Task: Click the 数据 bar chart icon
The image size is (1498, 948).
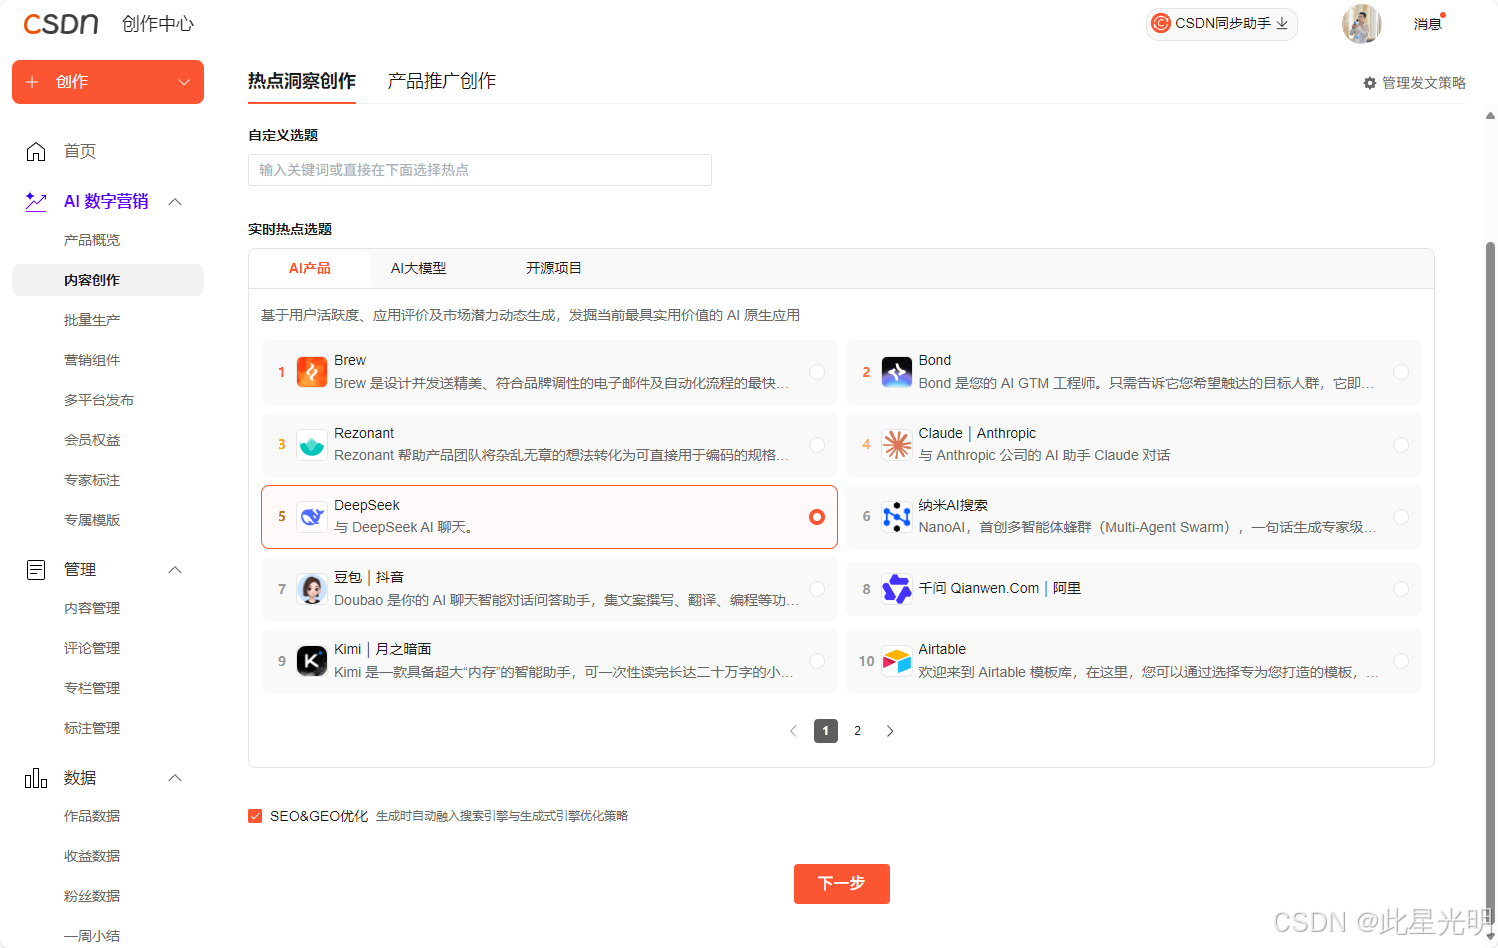Action: coord(36,778)
